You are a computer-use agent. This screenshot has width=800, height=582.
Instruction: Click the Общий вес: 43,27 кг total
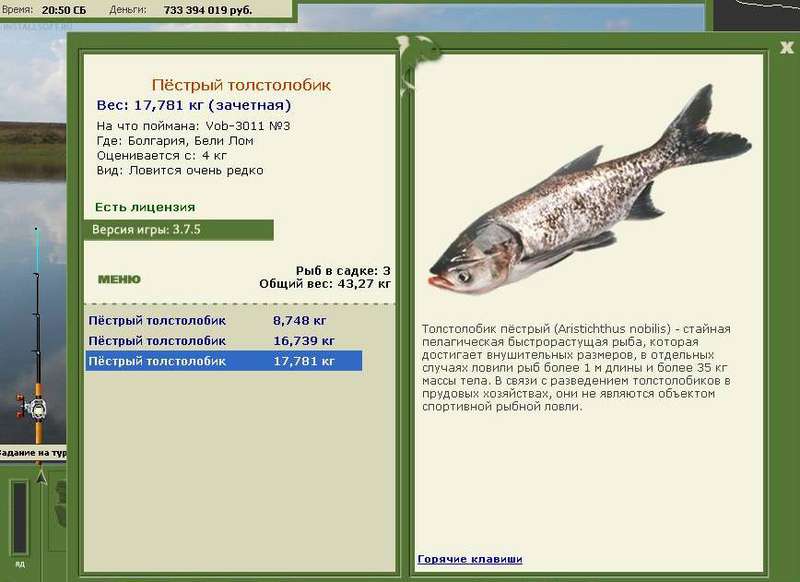coord(325,284)
